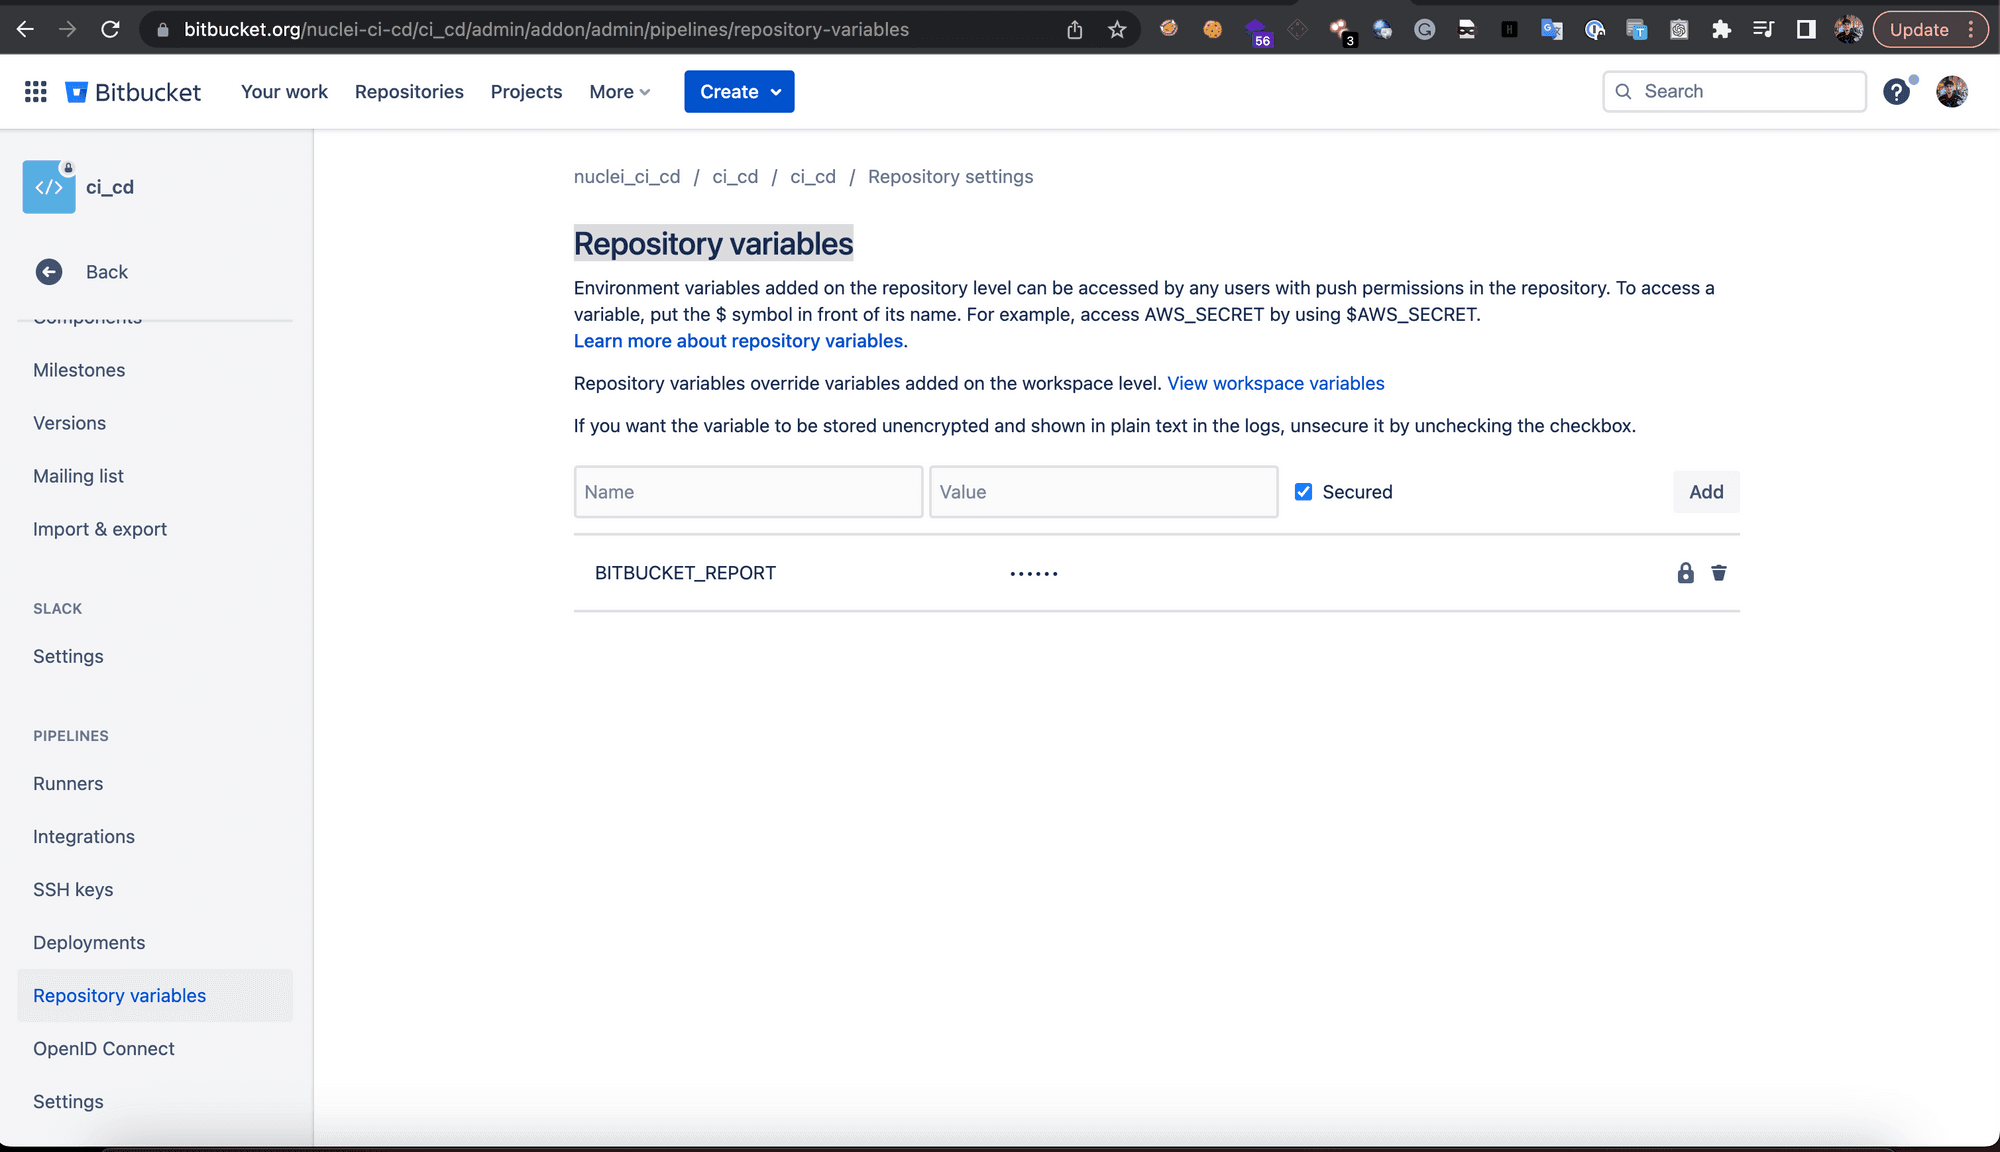Open the help question mark icon
This screenshot has width=2000, height=1152.
(1896, 92)
